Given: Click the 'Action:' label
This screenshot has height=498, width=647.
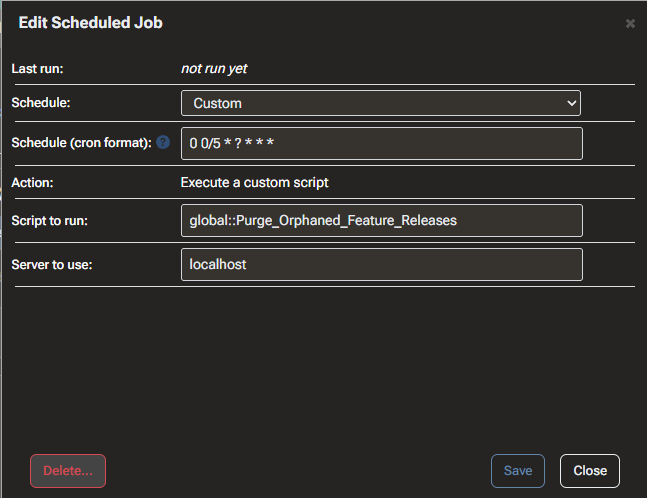Looking at the screenshot, I should click(32, 182).
